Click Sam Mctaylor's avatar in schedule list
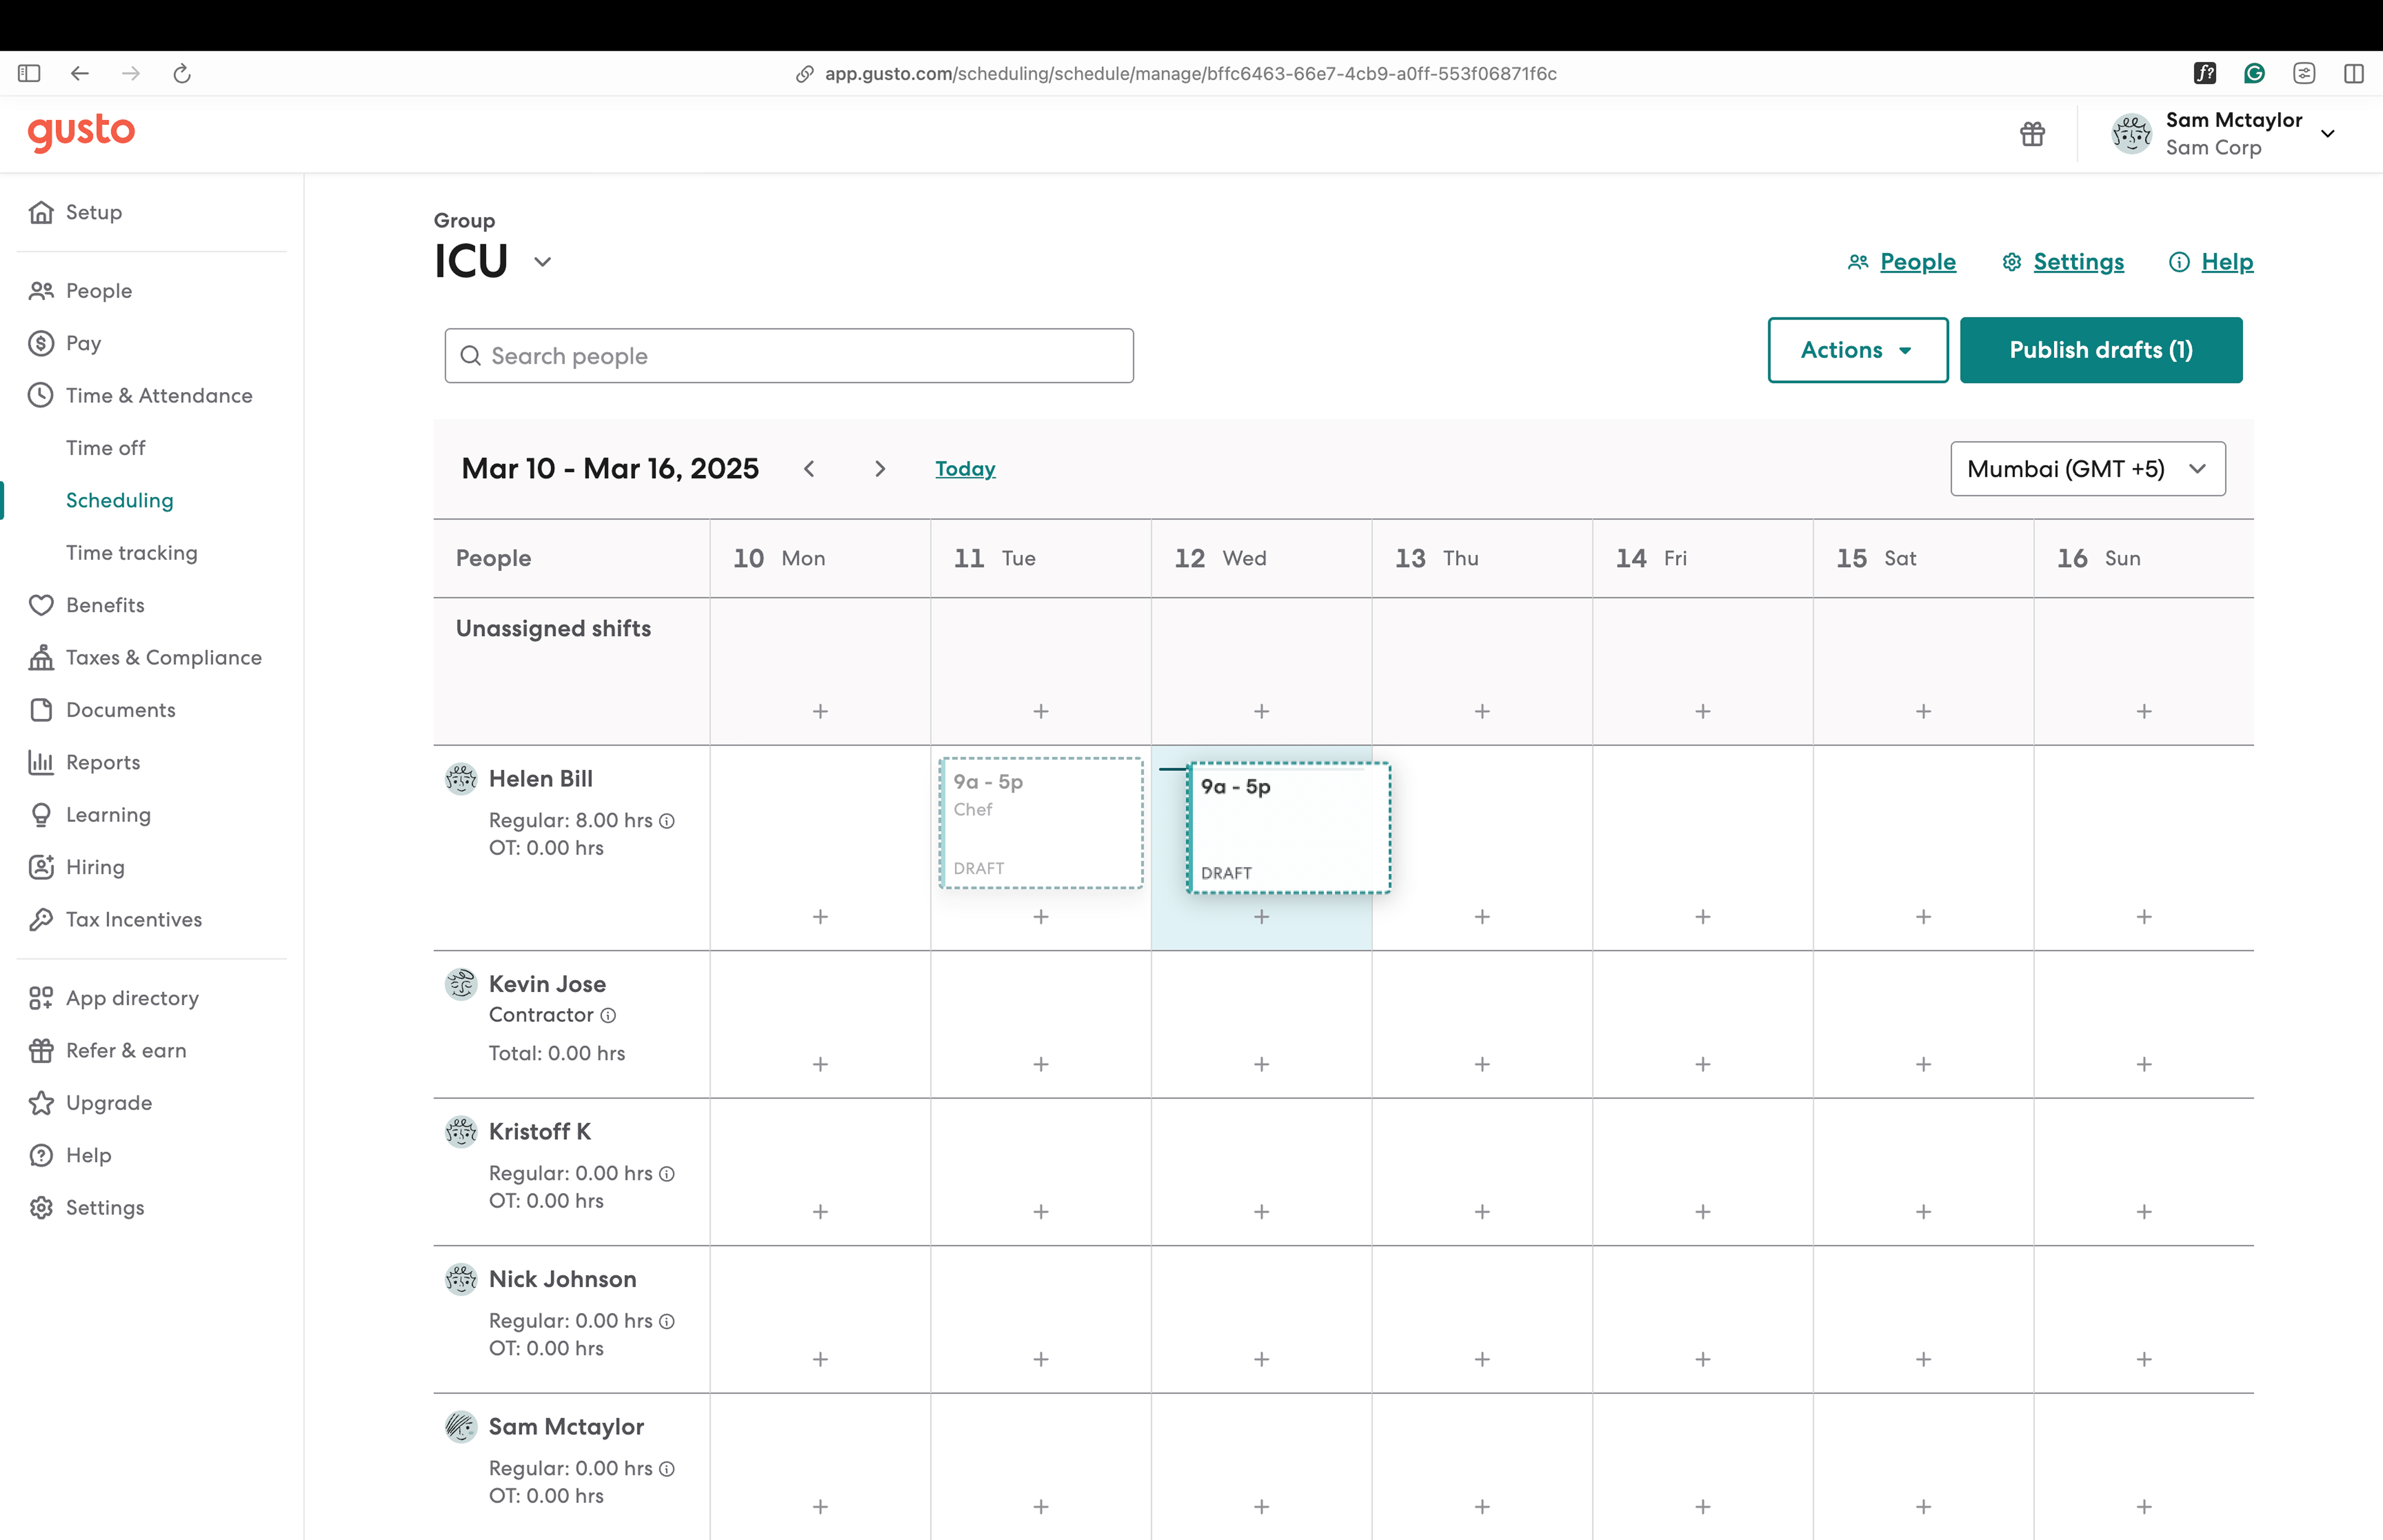Image resolution: width=2383 pixels, height=1540 pixels. (461, 1427)
